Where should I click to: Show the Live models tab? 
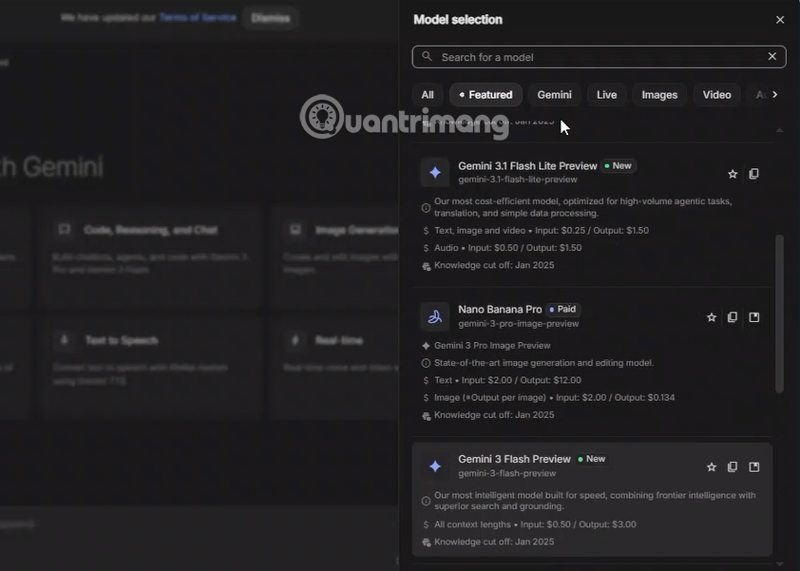pos(607,95)
